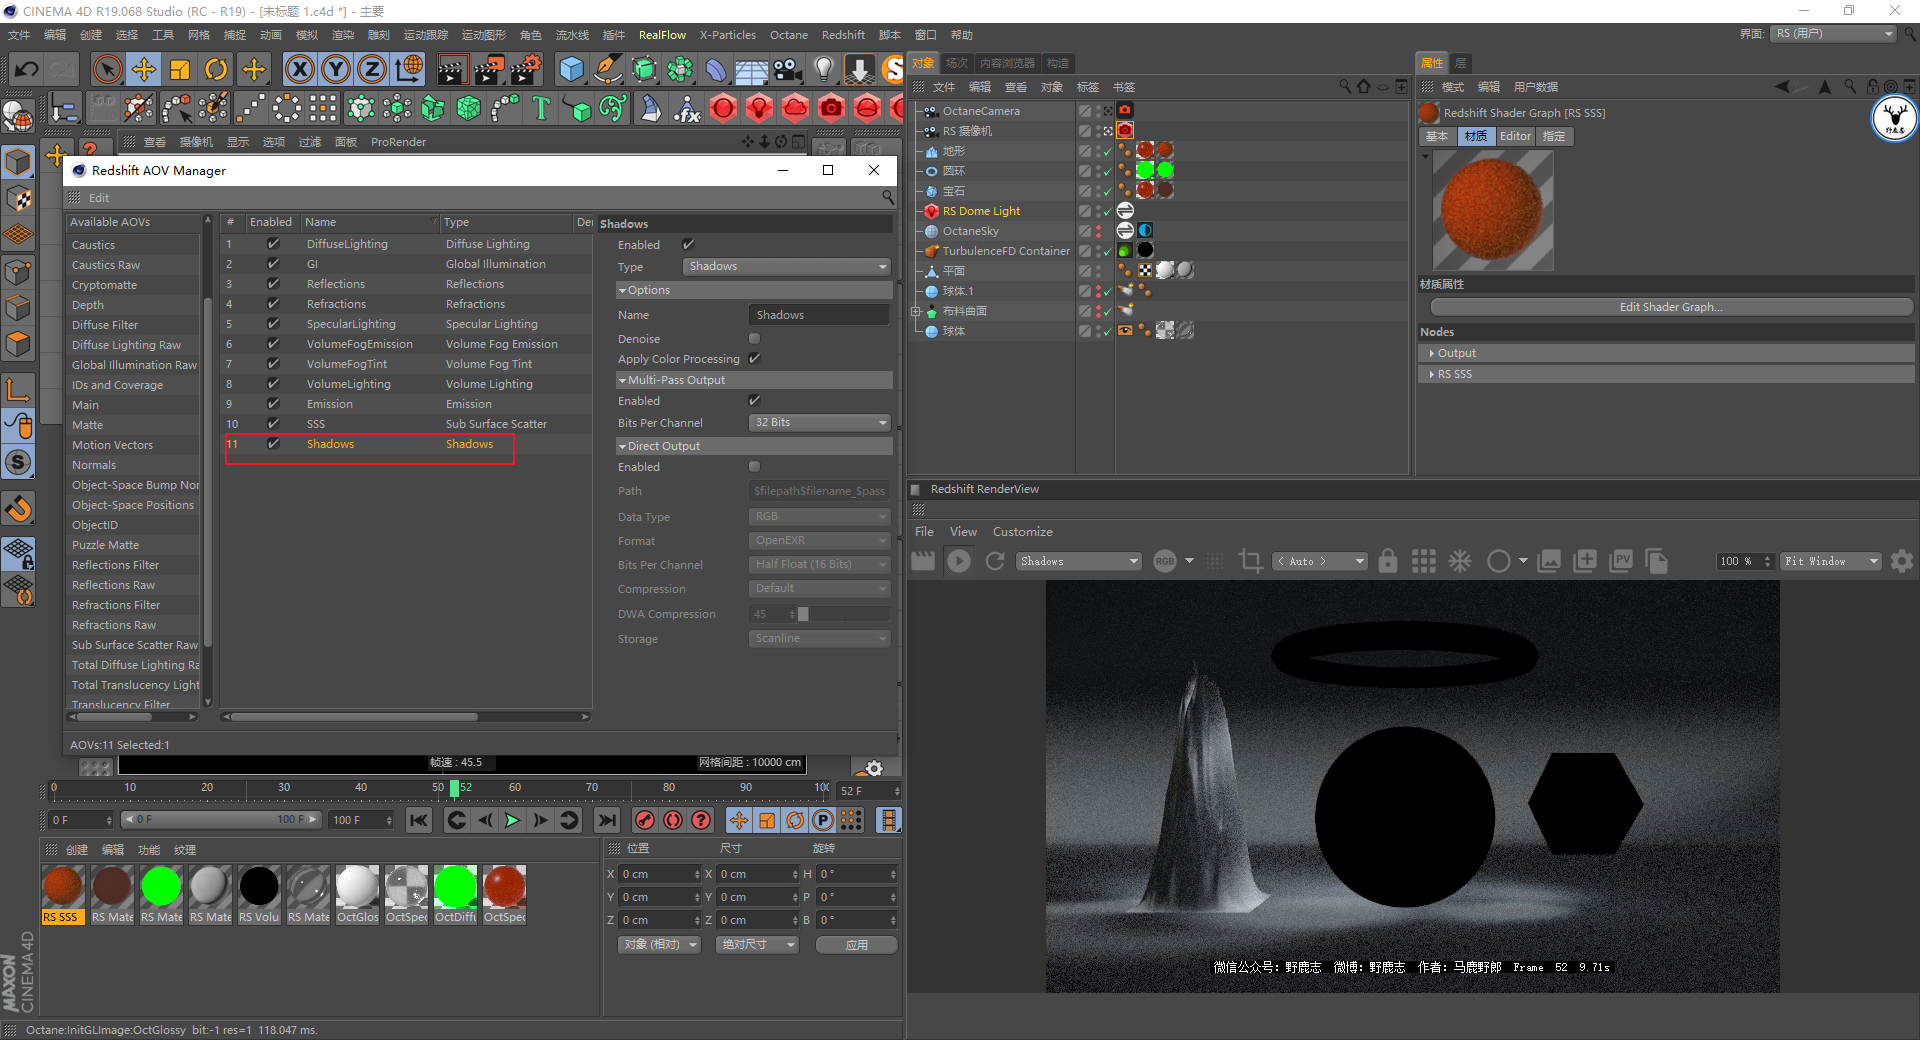This screenshot has width=1920, height=1040.
Task: Toggle Enabled checkbox for Reflections AOV row
Action: tap(273, 284)
